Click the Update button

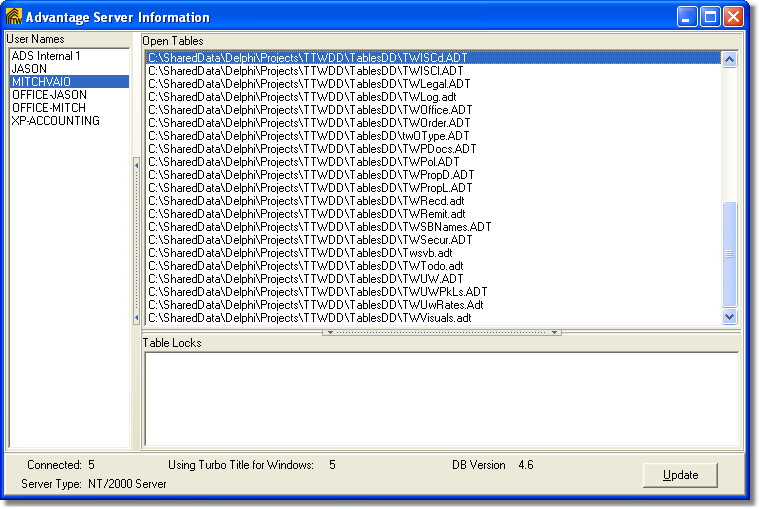click(680, 474)
